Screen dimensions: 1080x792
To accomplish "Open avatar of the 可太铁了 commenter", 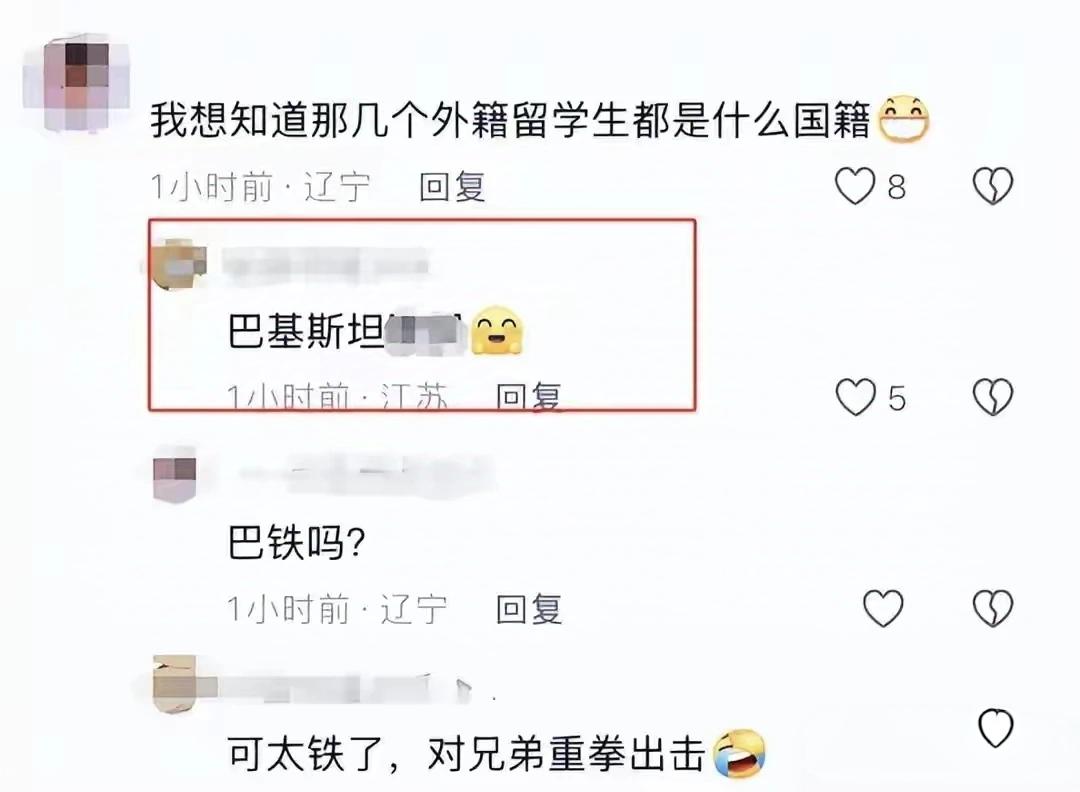I will coord(175,684).
